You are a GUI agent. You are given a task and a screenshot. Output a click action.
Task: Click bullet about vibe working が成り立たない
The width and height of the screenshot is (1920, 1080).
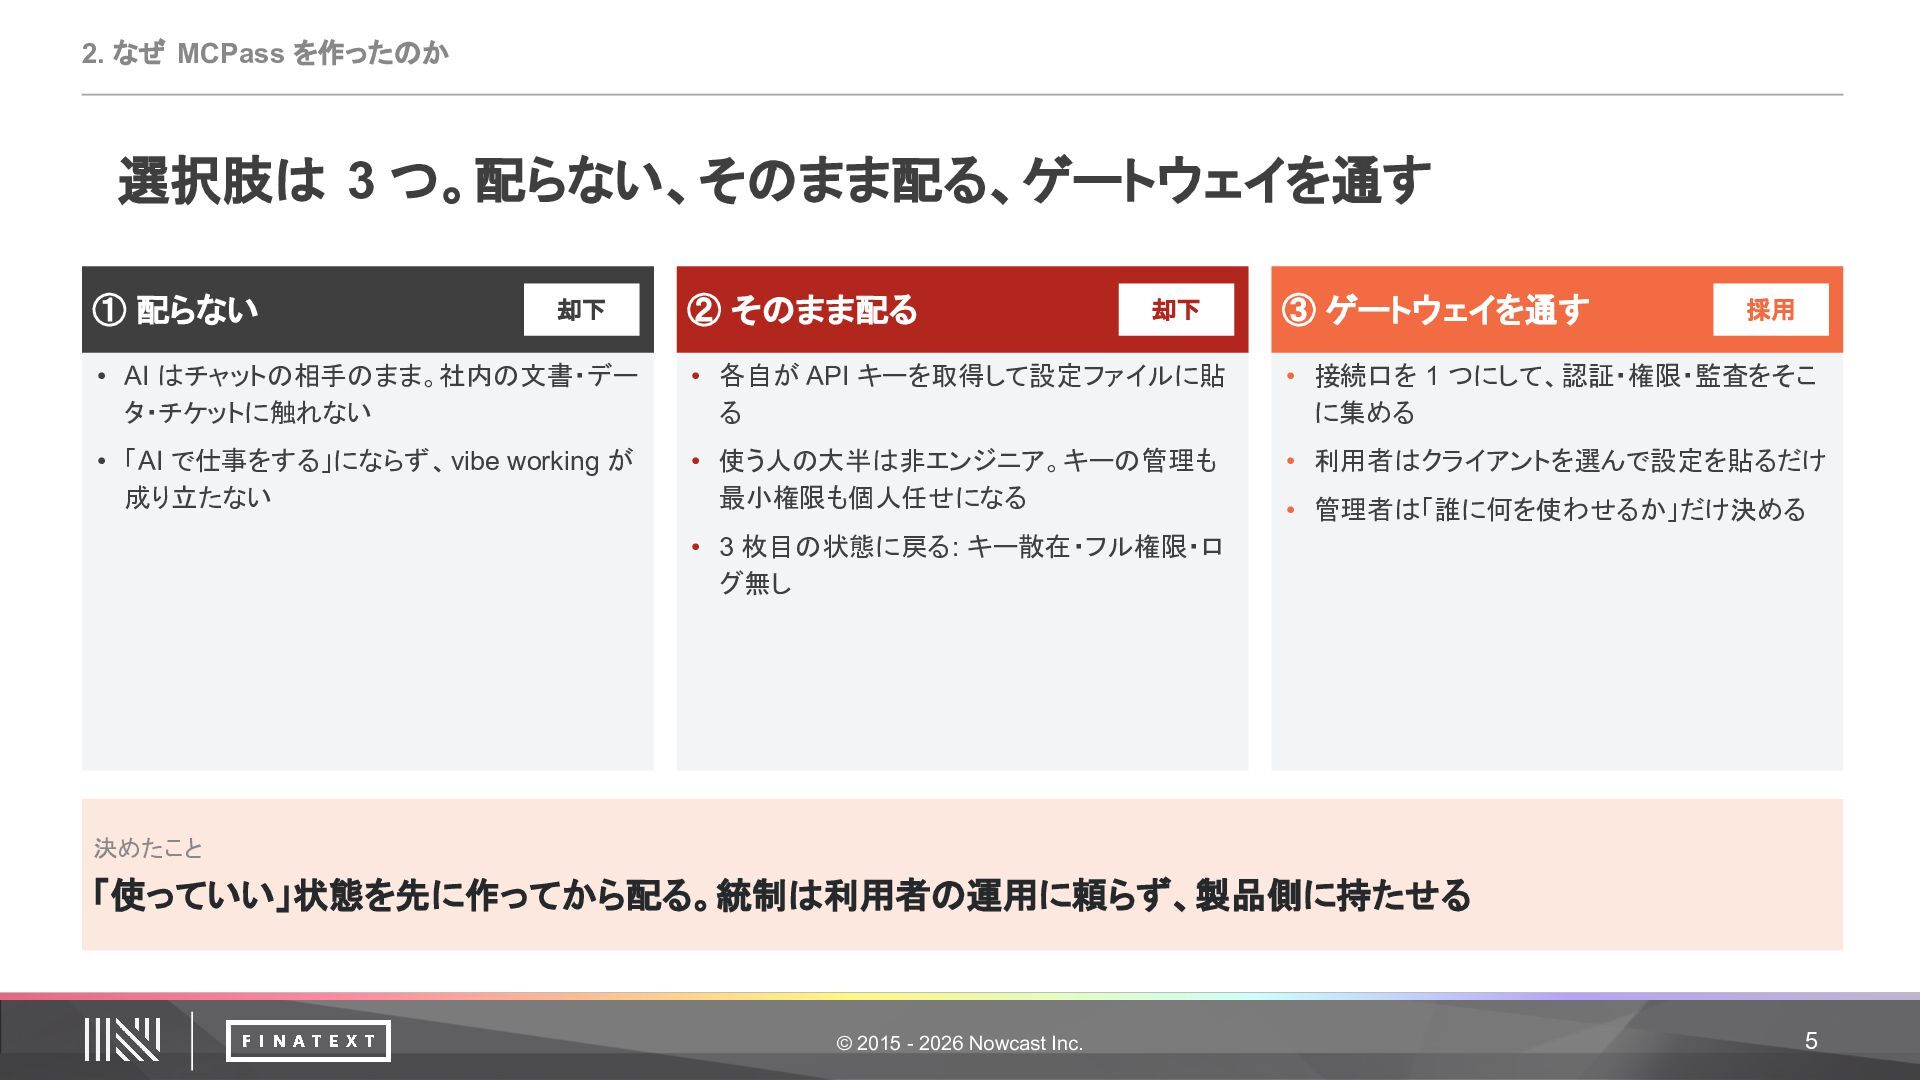378,479
